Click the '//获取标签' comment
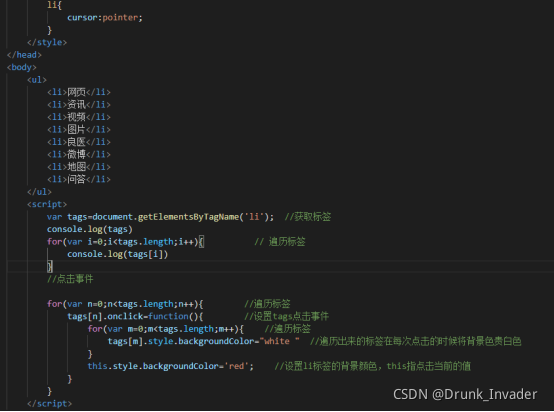The image size is (554, 412). coord(308,217)
